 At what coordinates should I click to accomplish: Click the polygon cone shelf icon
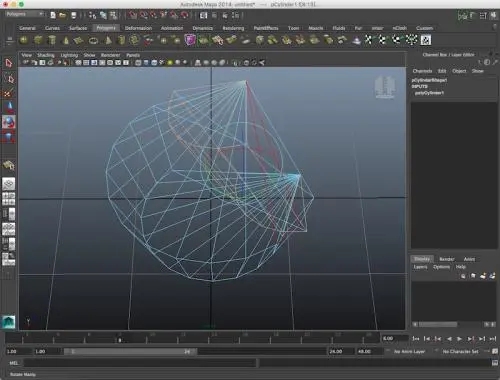click(x=66, y=40)
